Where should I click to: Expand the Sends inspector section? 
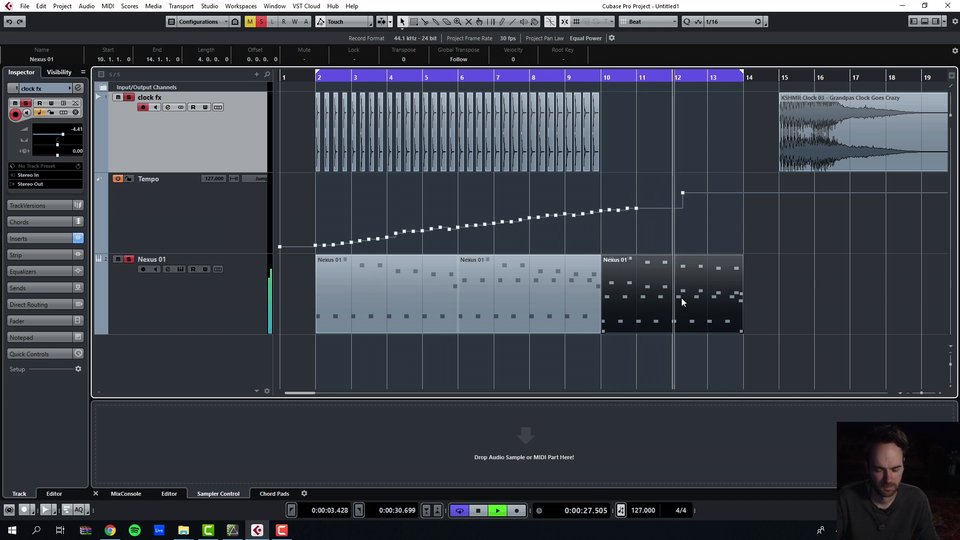pyautogui.click(x=45, y=288)
